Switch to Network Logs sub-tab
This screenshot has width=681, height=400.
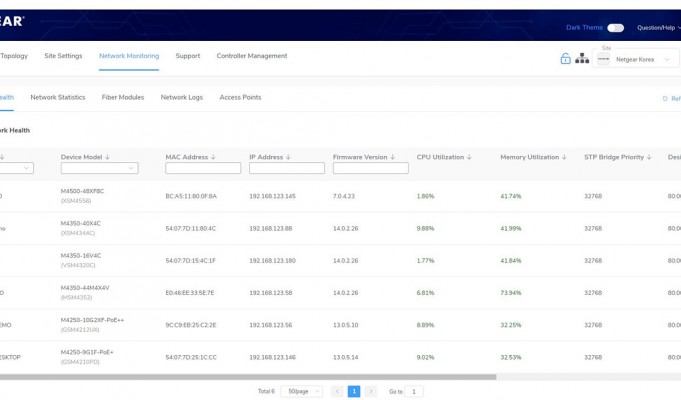click(x=182, y=97)
